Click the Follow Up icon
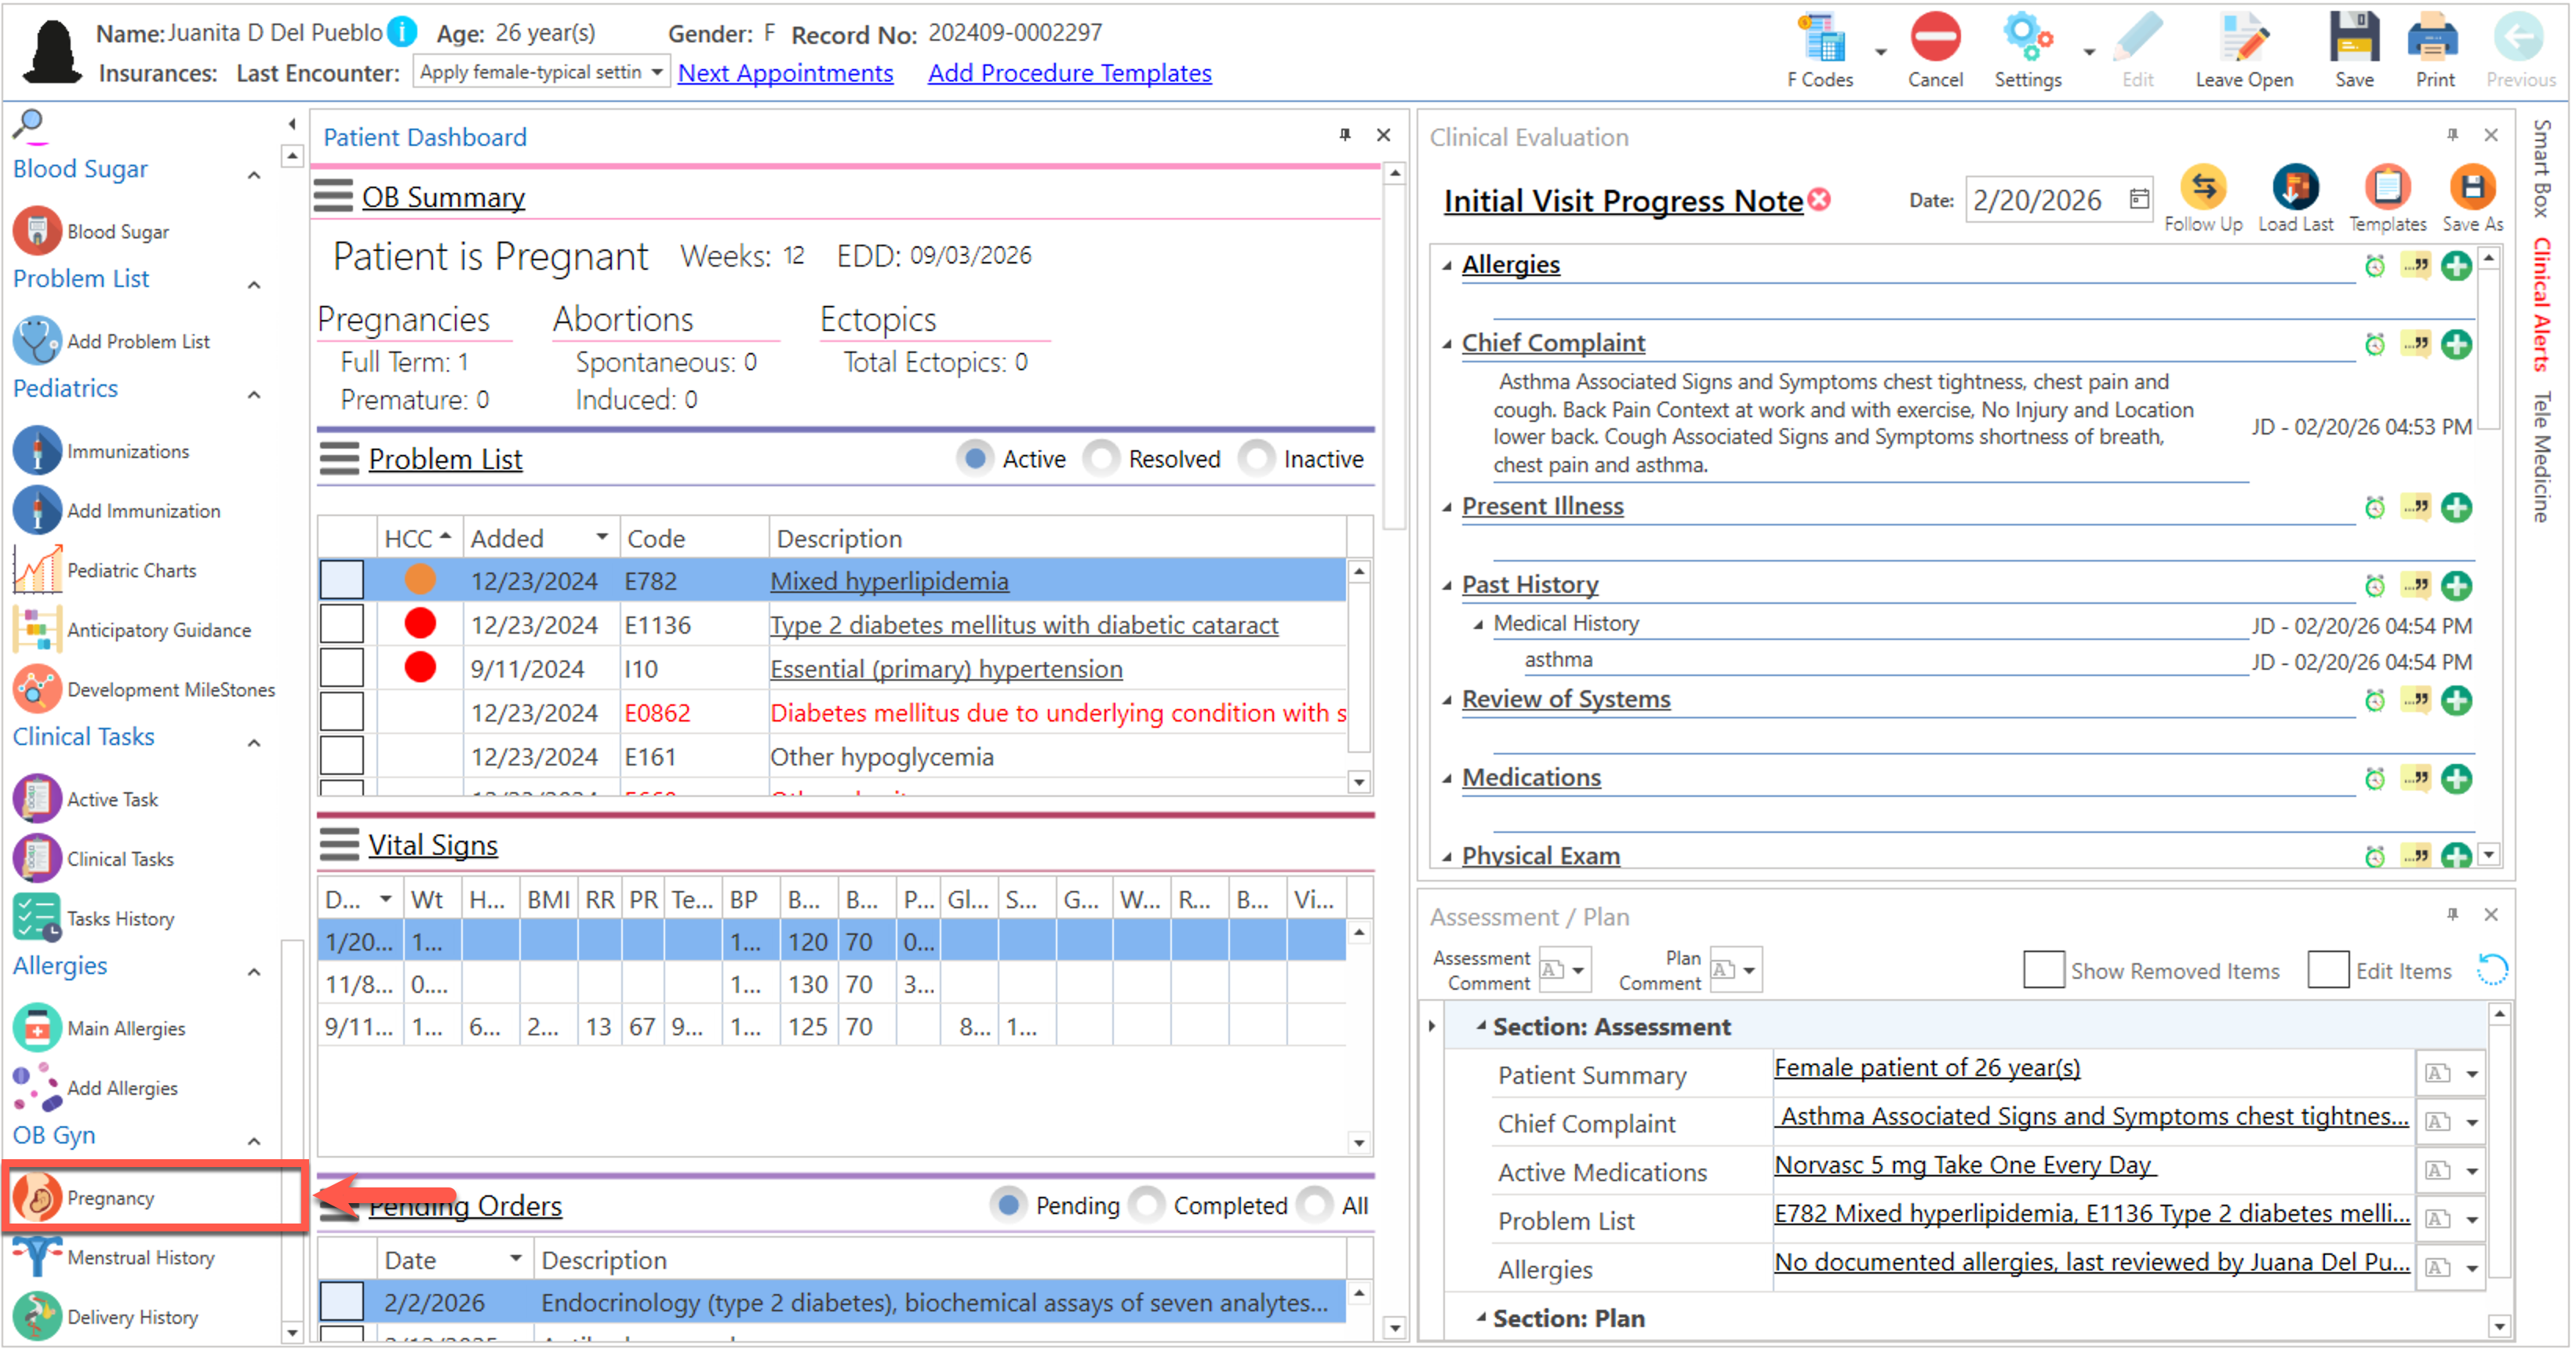 coord(2203,188)
